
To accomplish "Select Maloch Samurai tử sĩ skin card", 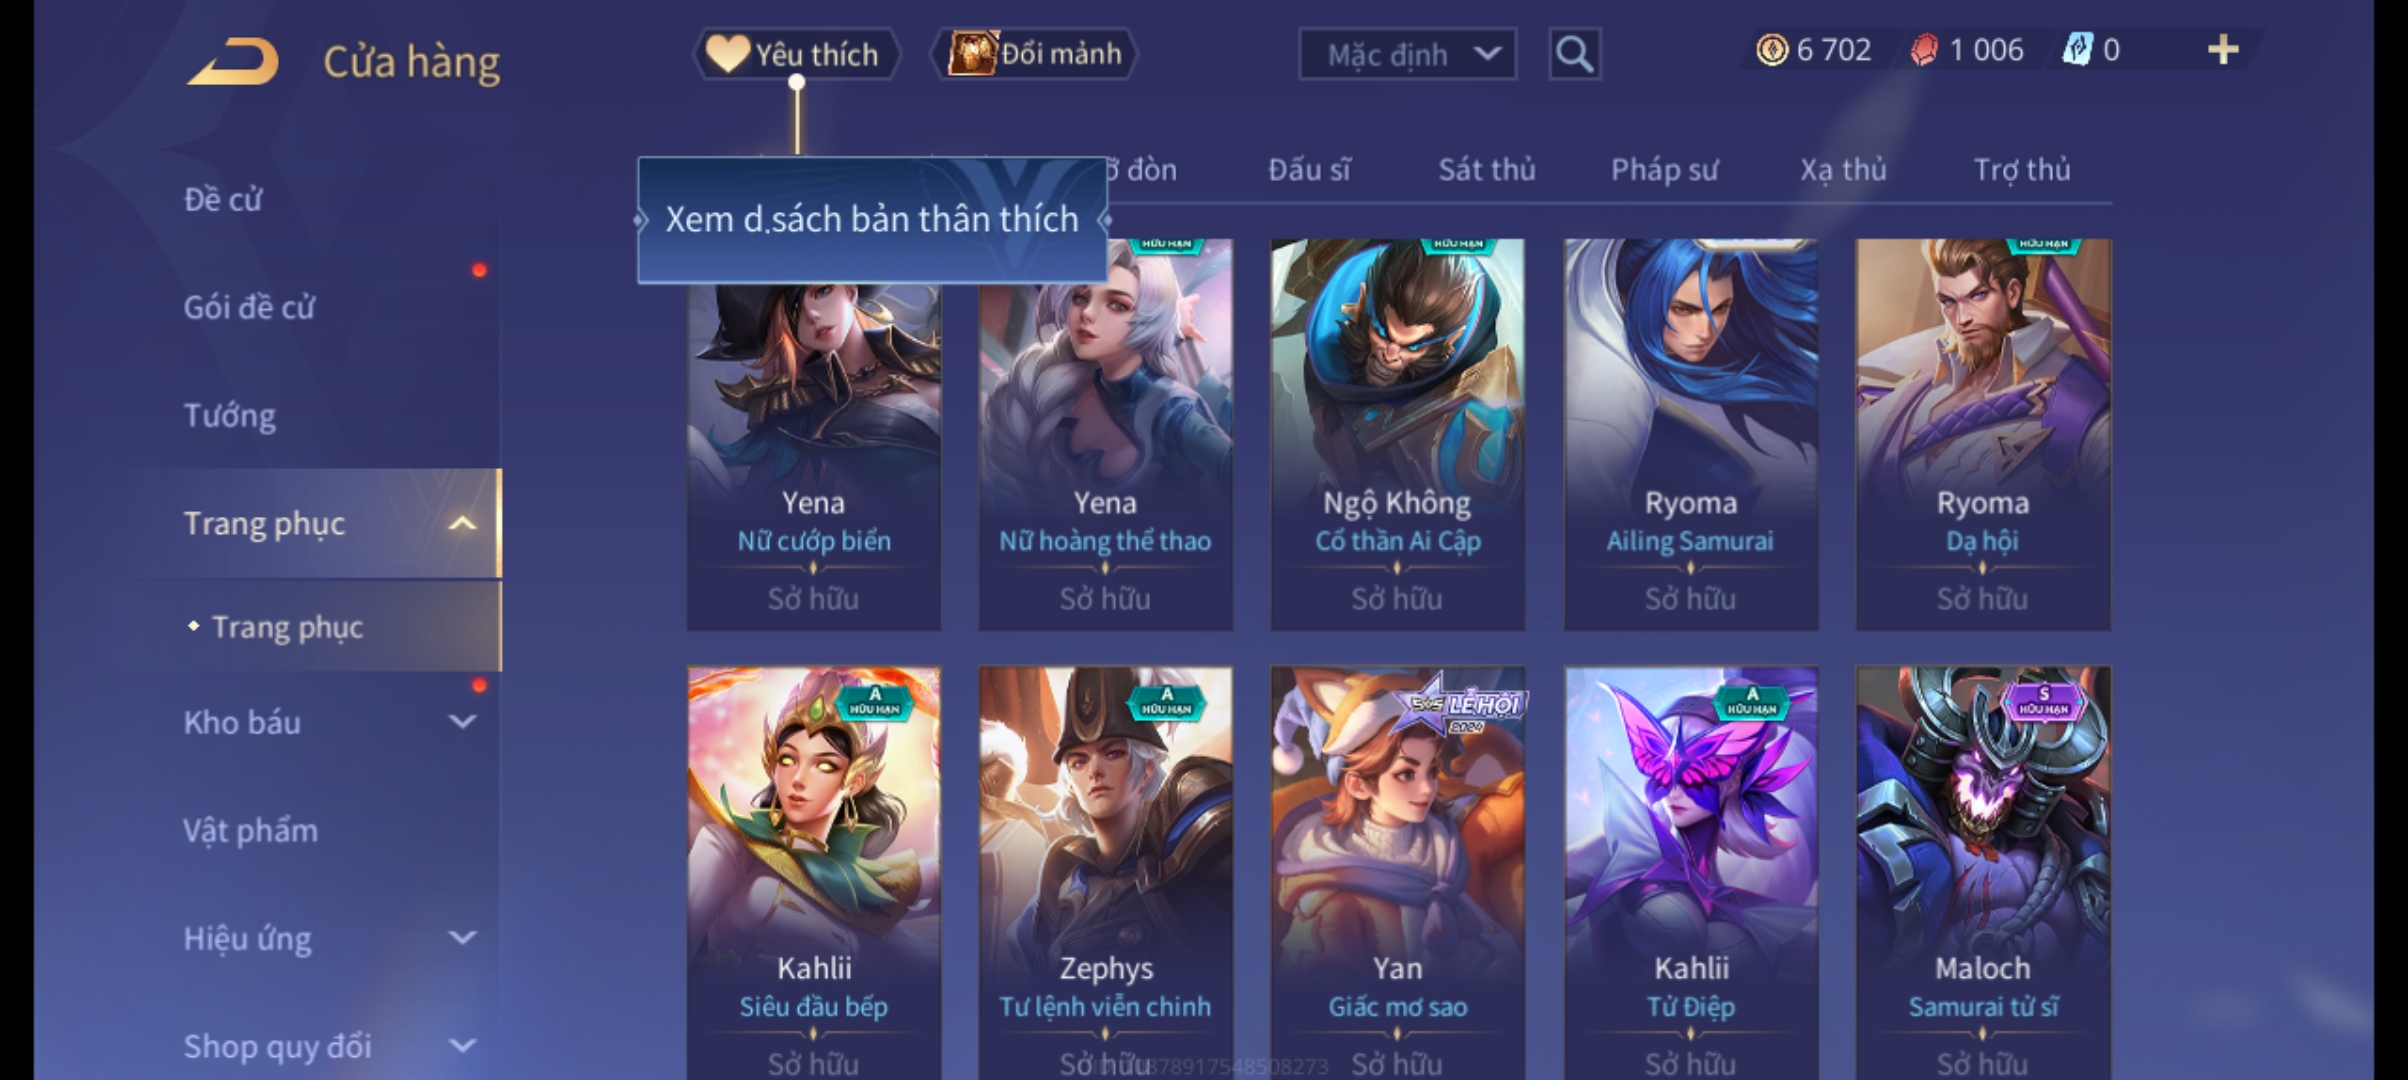I will (x=1983, y=872).
